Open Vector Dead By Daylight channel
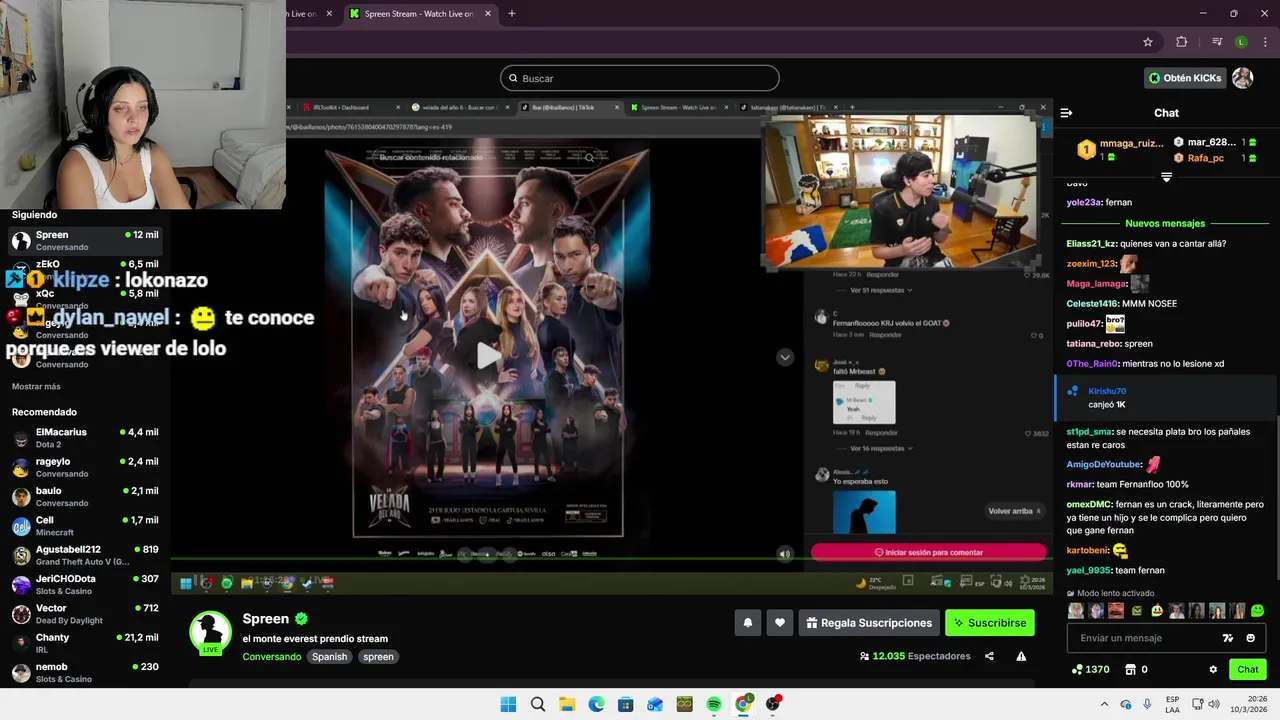The height and width of the screenshot is (720, 1280). coord(85,613)
